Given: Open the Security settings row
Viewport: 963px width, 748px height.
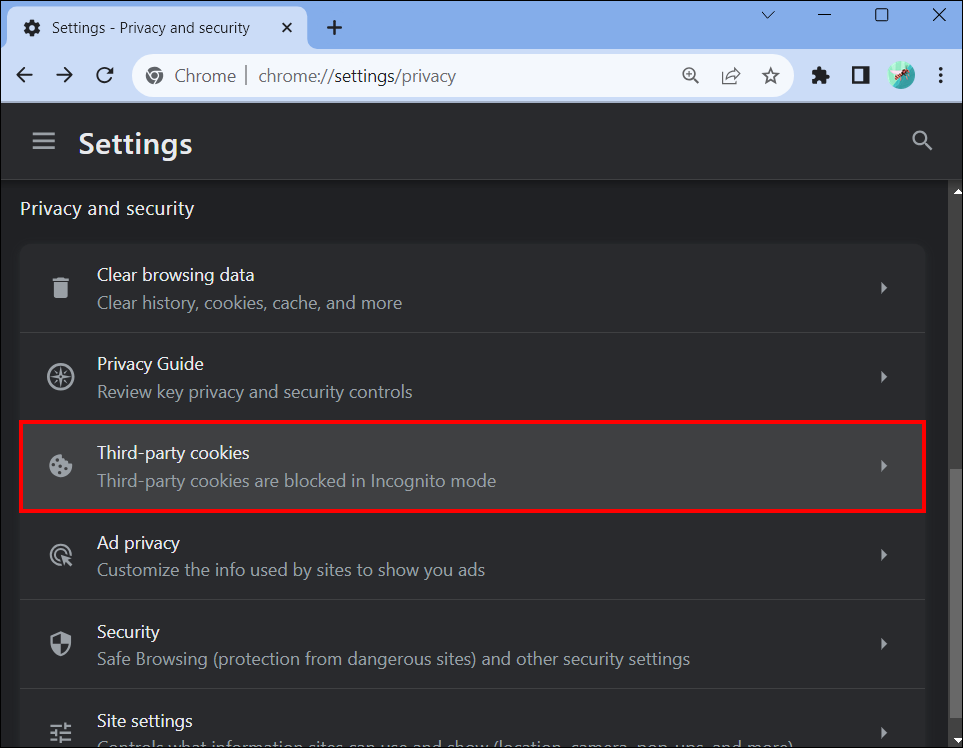Looking at the screenshot, I should (x=472, y=644).
